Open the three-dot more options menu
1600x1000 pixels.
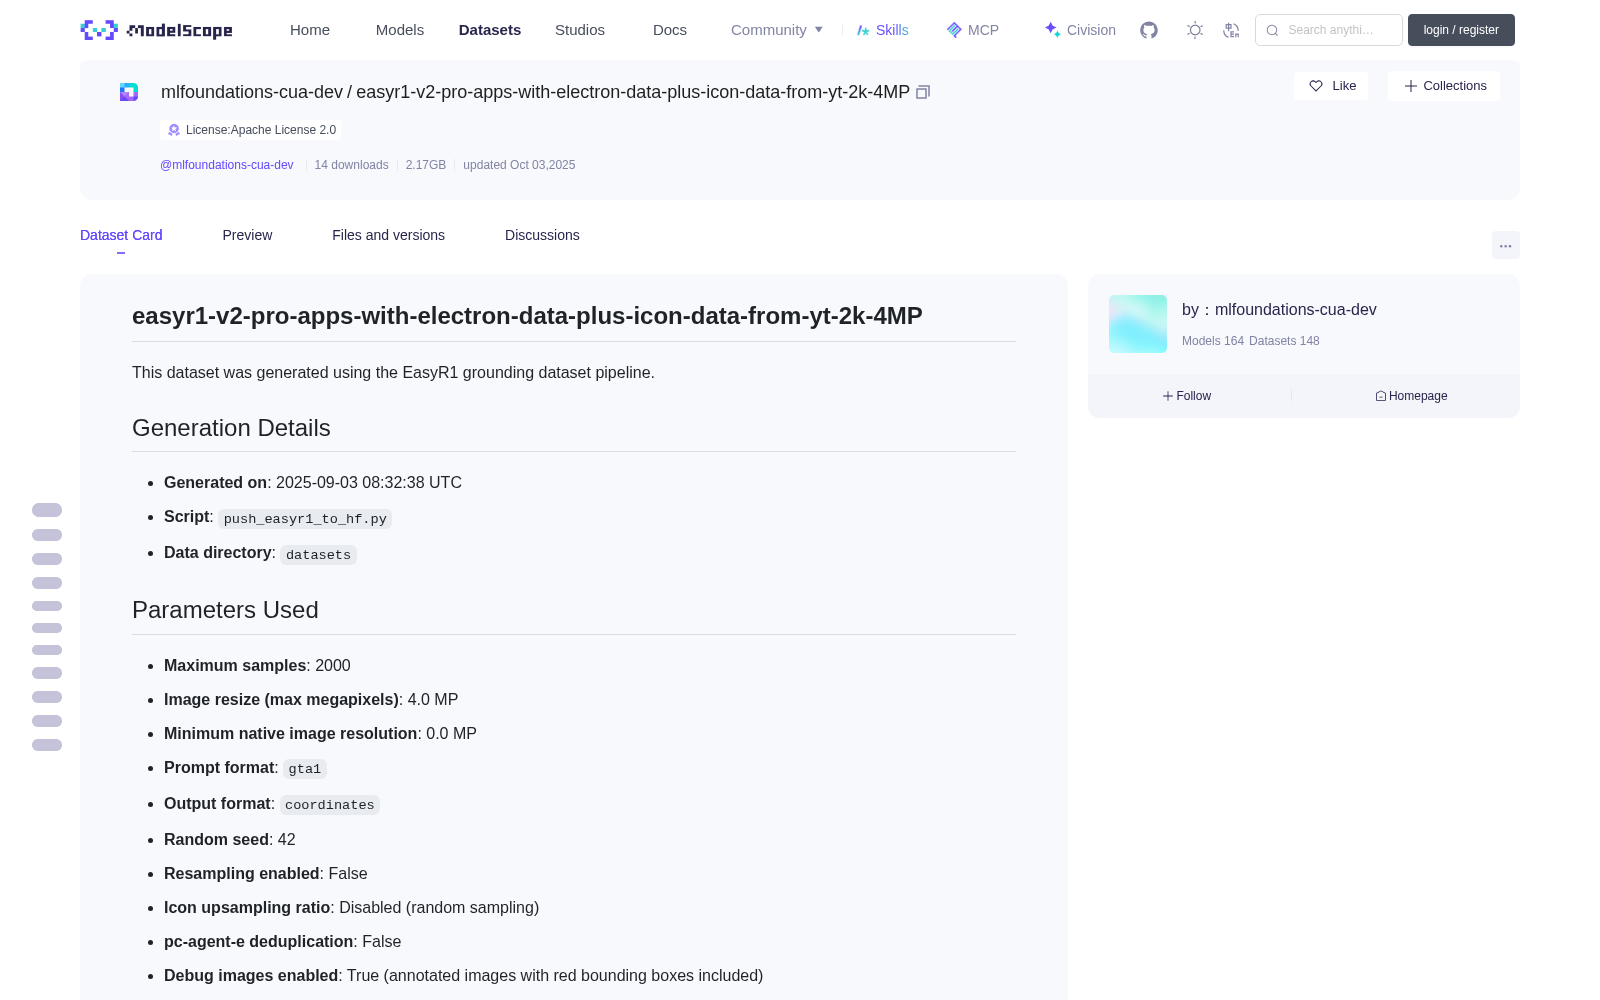[x=1505, y=245]
